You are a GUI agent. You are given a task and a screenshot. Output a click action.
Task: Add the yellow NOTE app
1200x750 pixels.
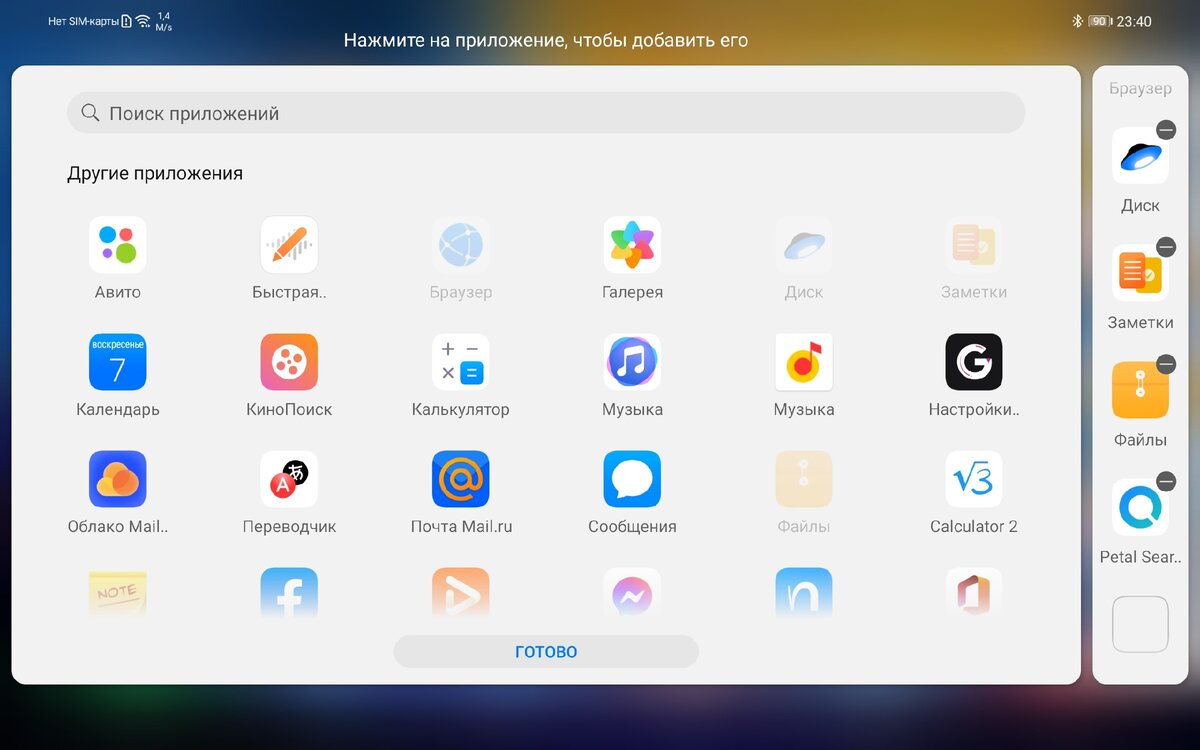[x=118, y=592]
